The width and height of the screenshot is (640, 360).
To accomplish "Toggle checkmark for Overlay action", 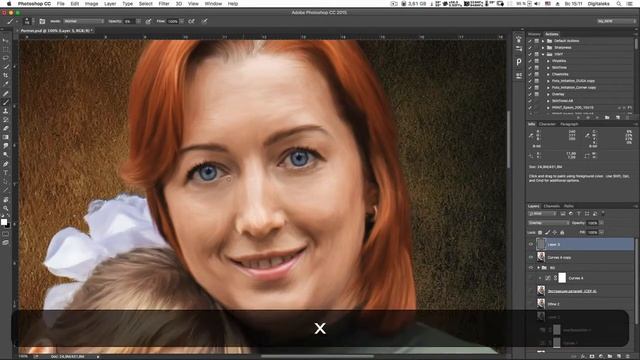I will (x=530, y=94).
